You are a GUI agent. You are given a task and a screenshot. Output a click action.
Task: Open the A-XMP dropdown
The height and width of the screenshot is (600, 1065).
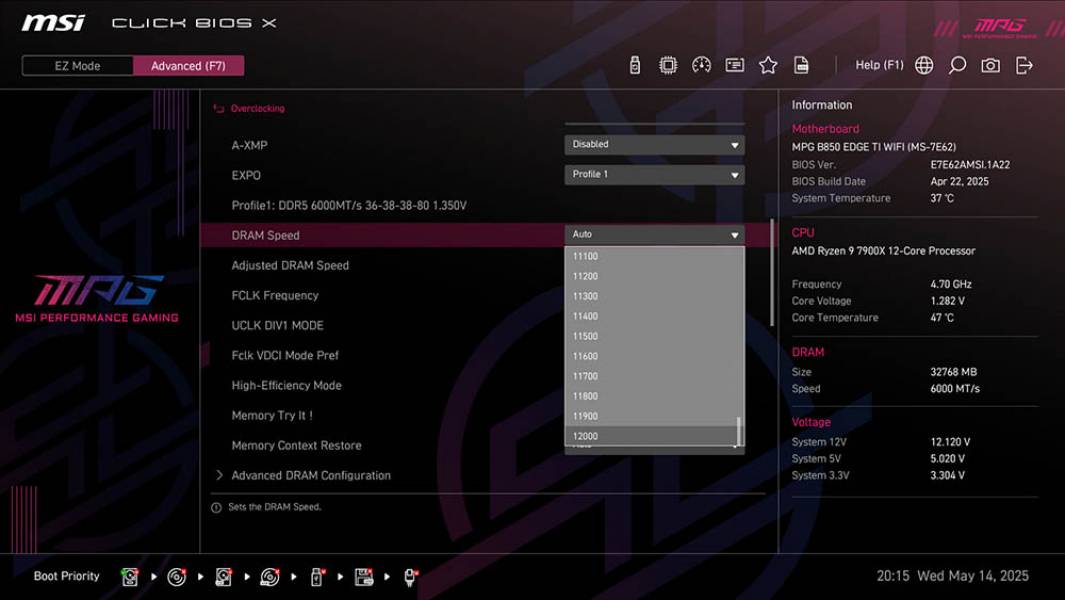point(654,145)
